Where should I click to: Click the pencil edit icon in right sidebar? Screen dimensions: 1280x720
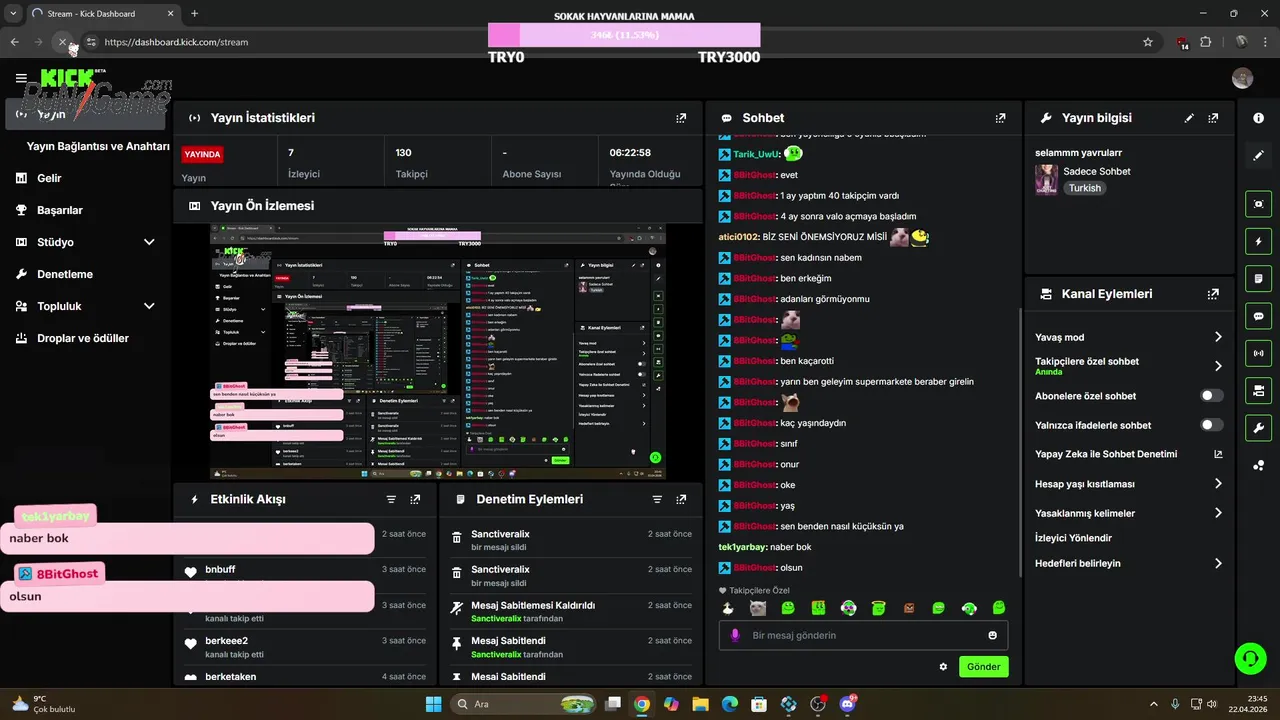(x=1258, y=156)
